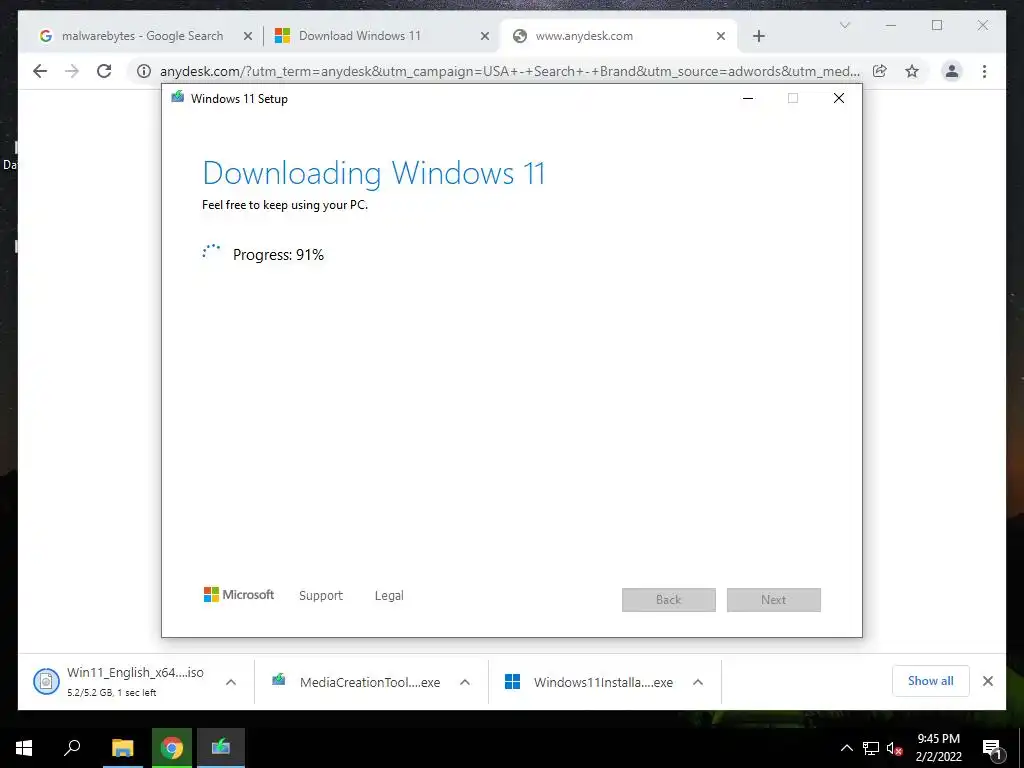The height and width of the screenshot is (768, 1024).
Task: Minimize the Windows 11 Setup window
Action: point(748,98)
